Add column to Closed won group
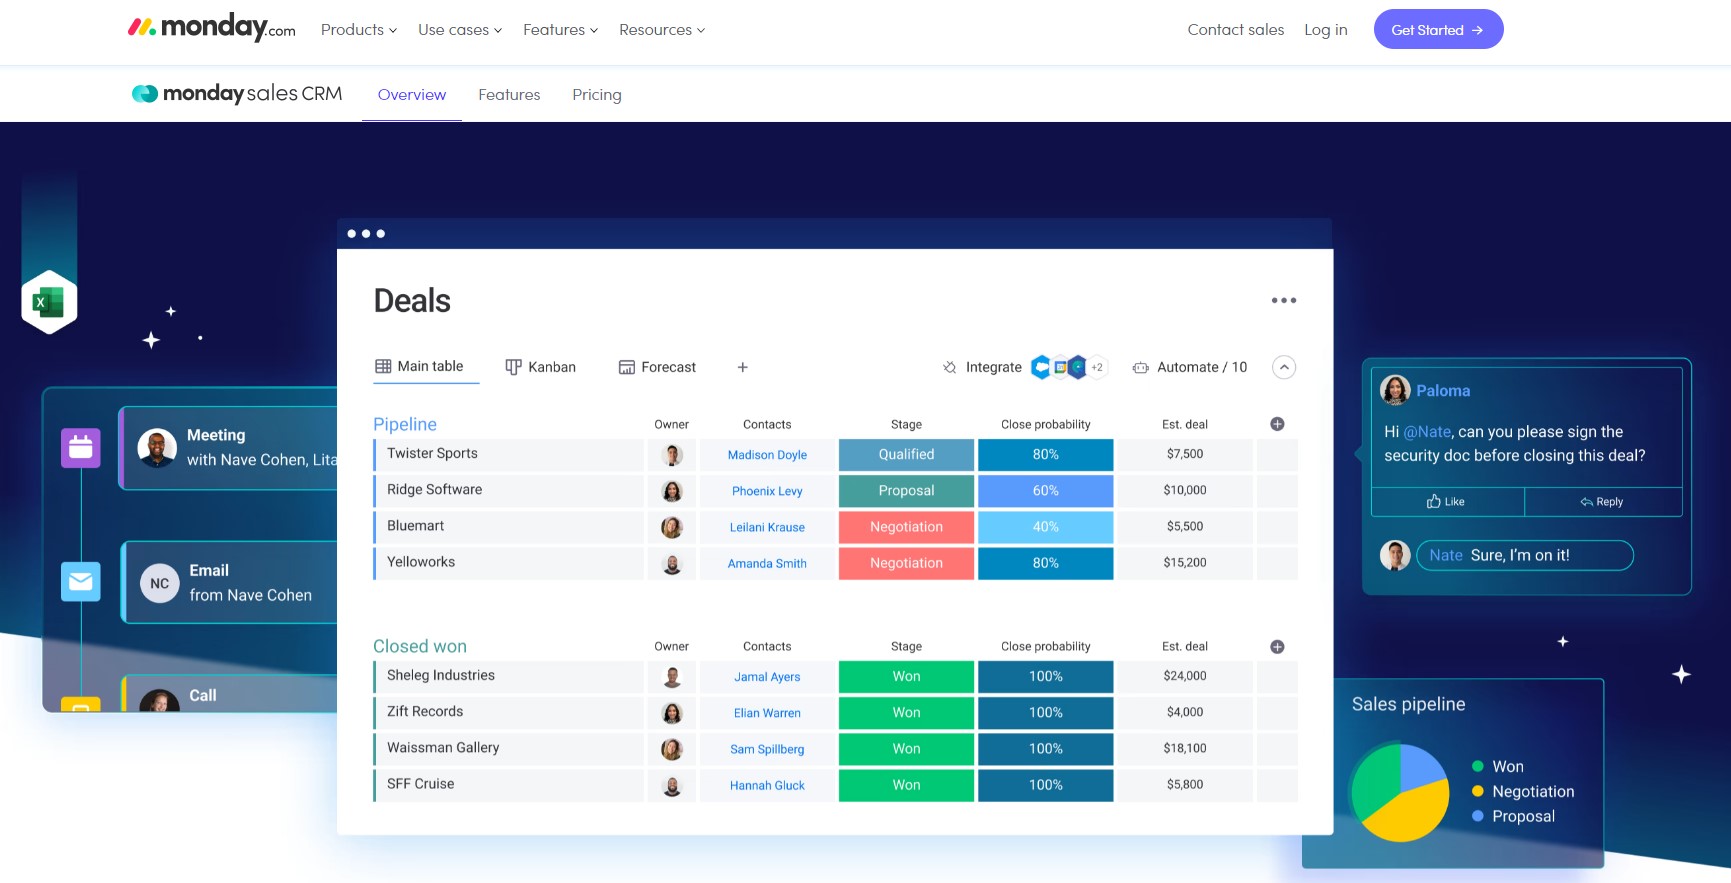1731x883 pixels. click(1277, 647)
